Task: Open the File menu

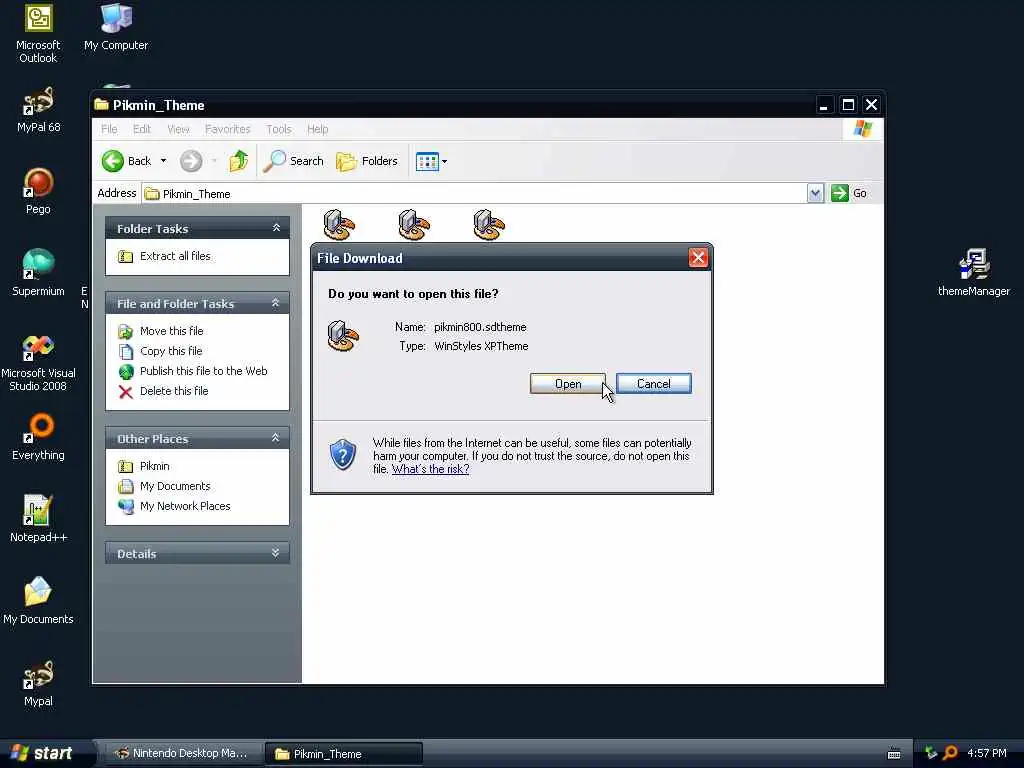Action: 109,129
